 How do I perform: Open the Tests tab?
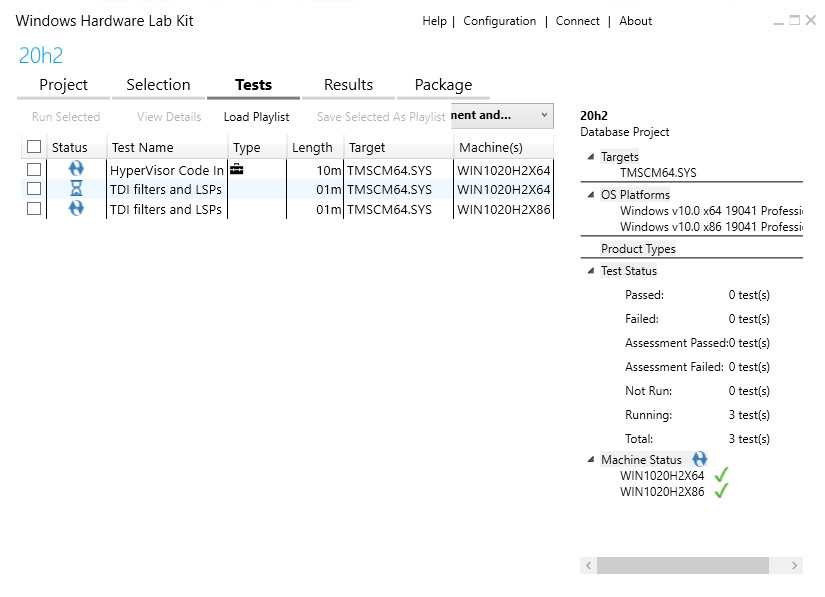pos(254,85)
